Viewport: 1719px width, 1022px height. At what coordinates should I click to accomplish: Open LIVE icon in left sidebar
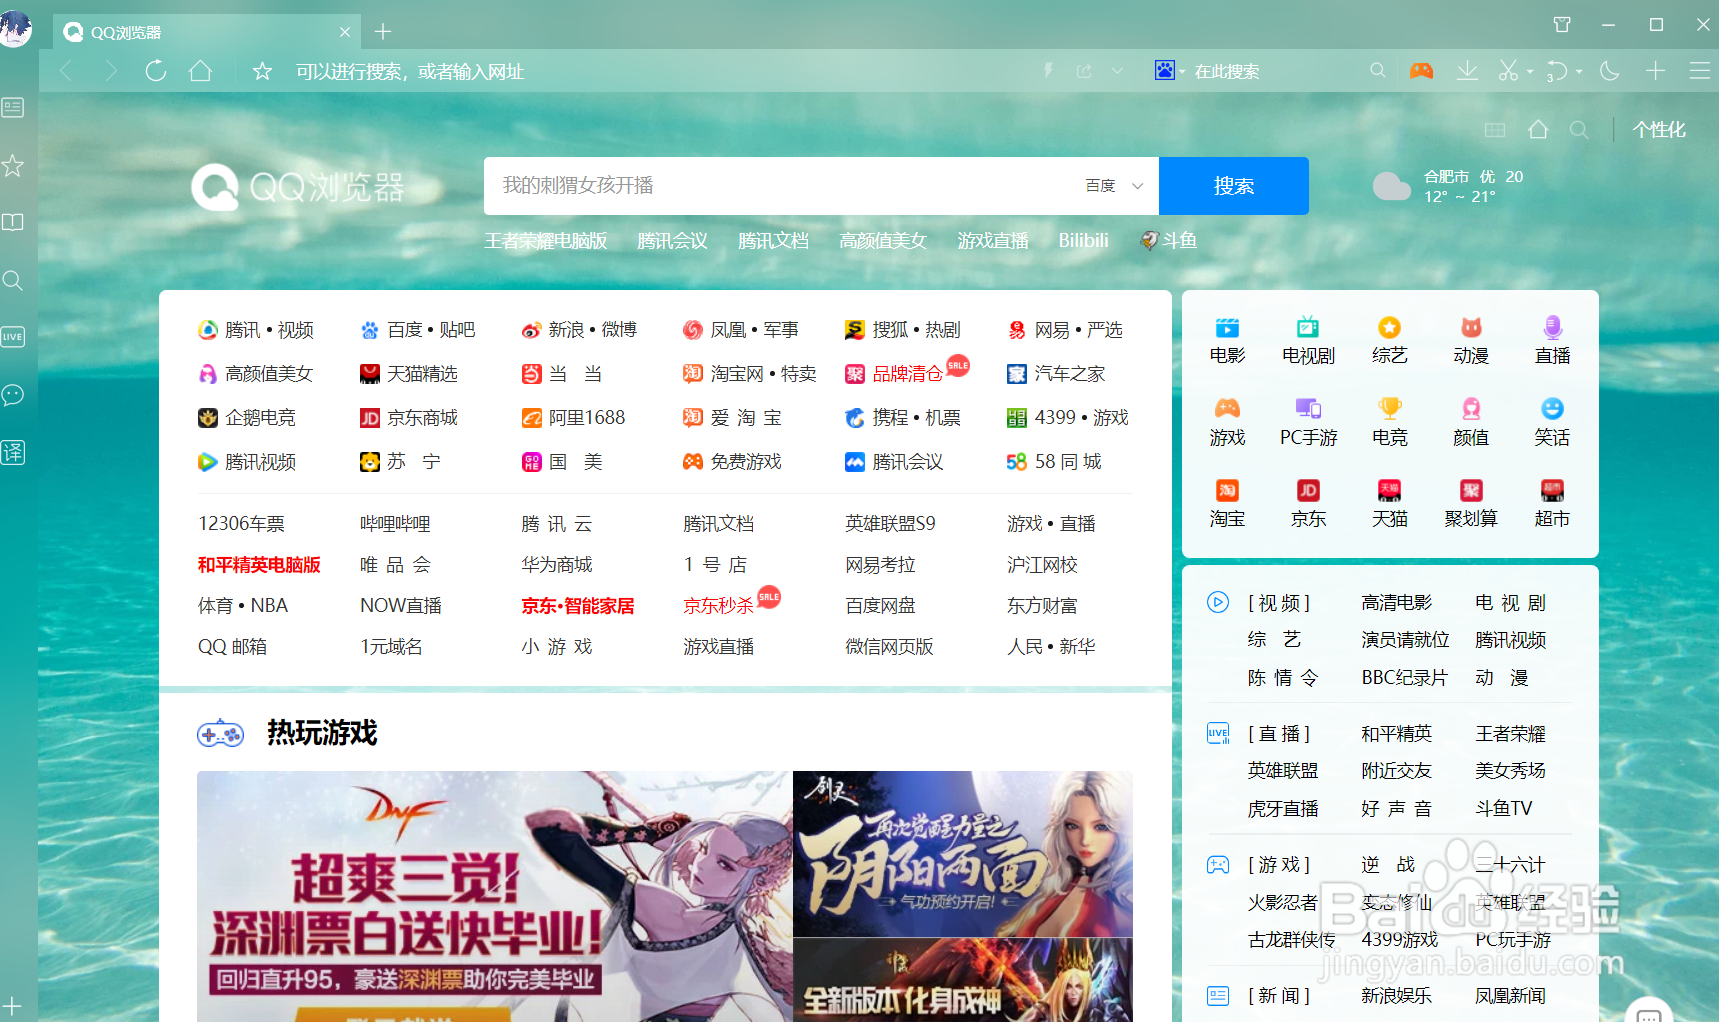pos(13,337)
